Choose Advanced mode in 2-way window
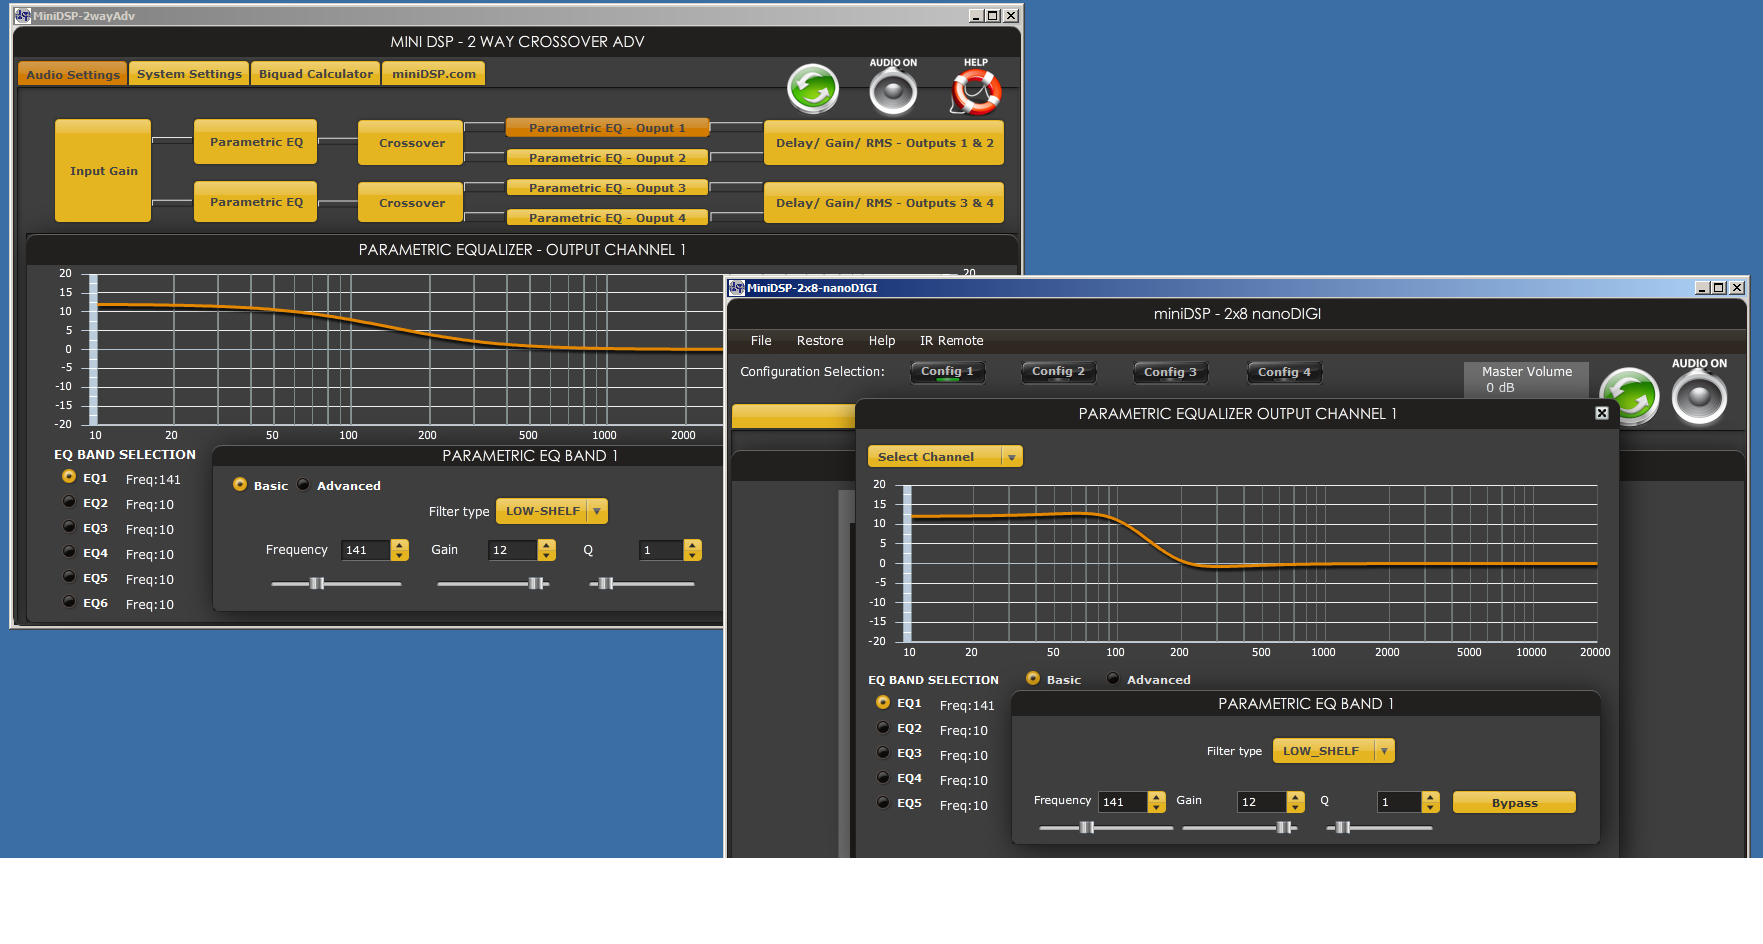The width and height of the screenshot is (1763, 944). pos(303,485)
